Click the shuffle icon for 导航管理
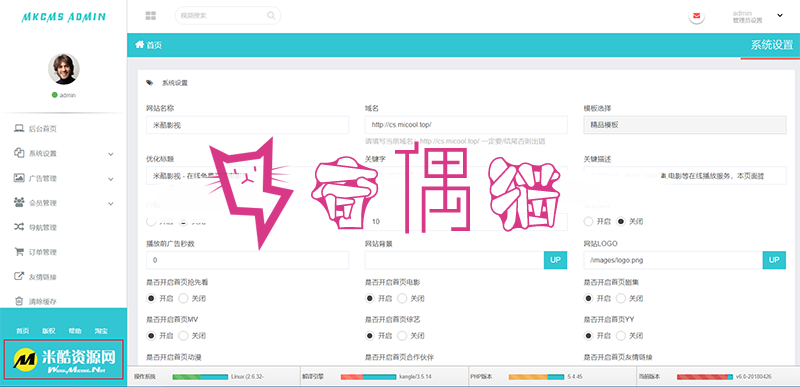 [19, 227]
